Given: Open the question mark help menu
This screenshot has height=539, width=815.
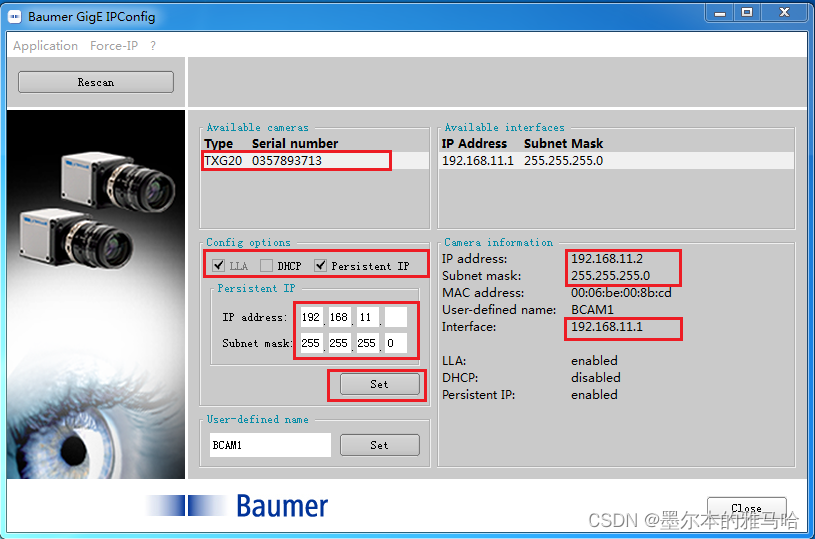Looking at the screenshot, I should [153, 46].
